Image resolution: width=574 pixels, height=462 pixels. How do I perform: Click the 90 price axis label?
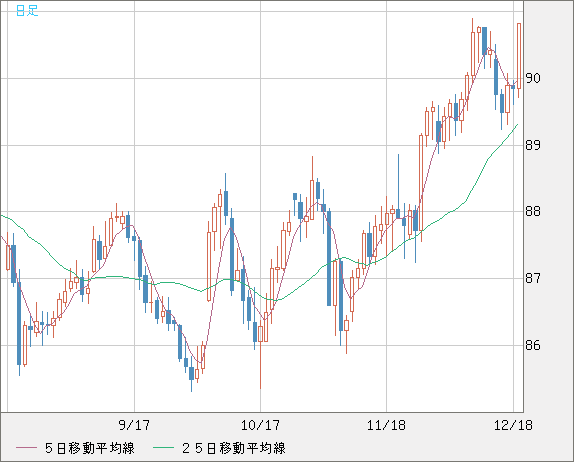click(533, 78)
